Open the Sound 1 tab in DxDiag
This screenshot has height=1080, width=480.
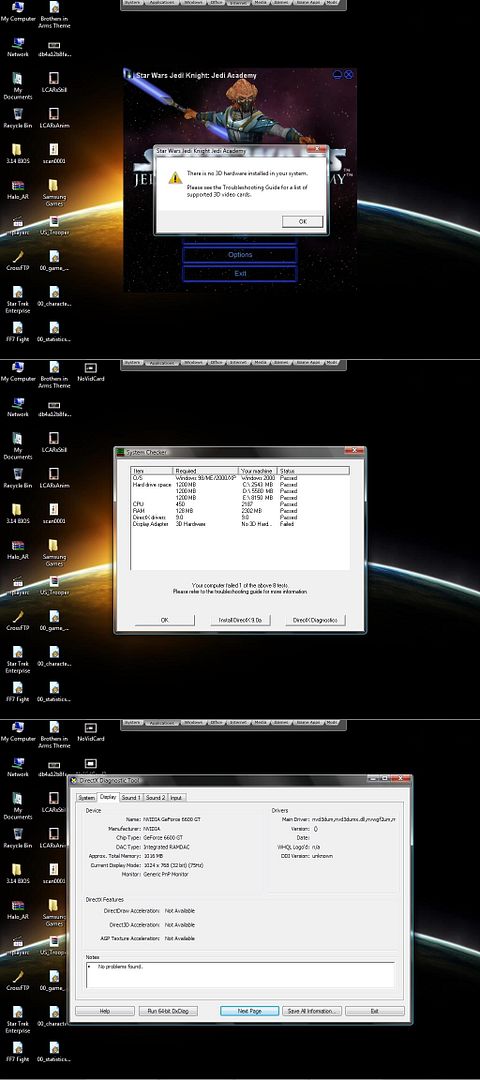pyautogui.click(x=131, y=798)
